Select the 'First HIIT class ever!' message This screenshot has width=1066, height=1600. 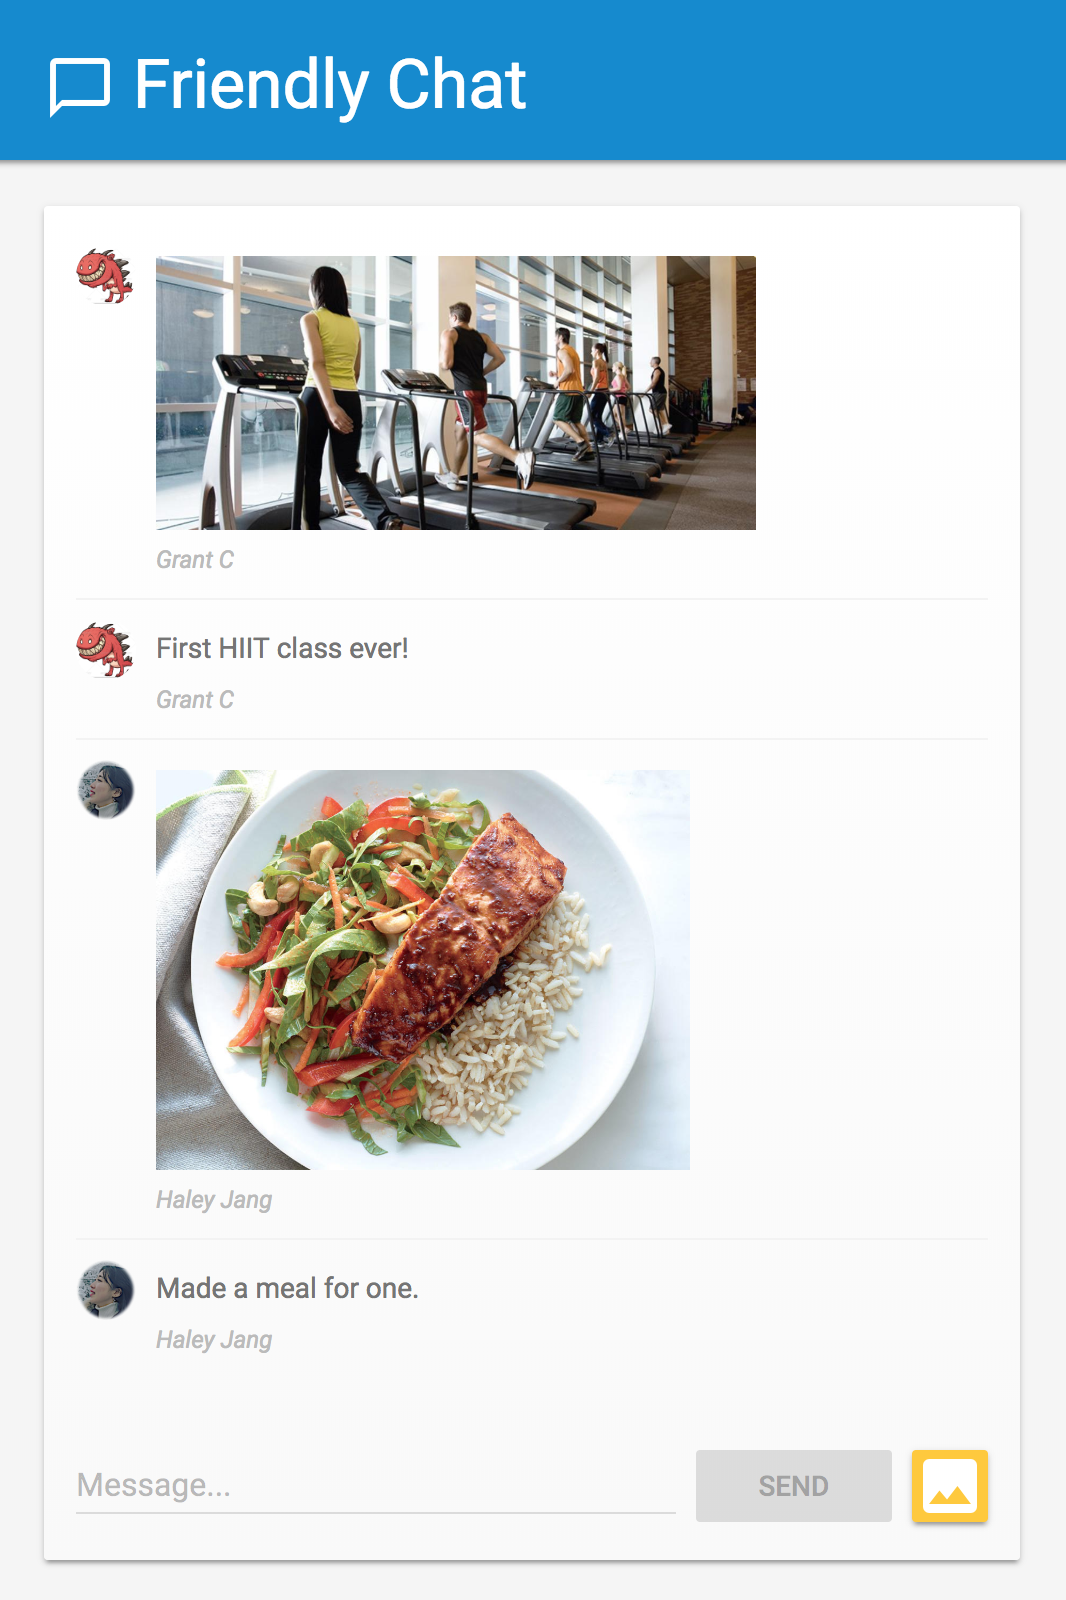pyautogui.click(x=282, y=648)
